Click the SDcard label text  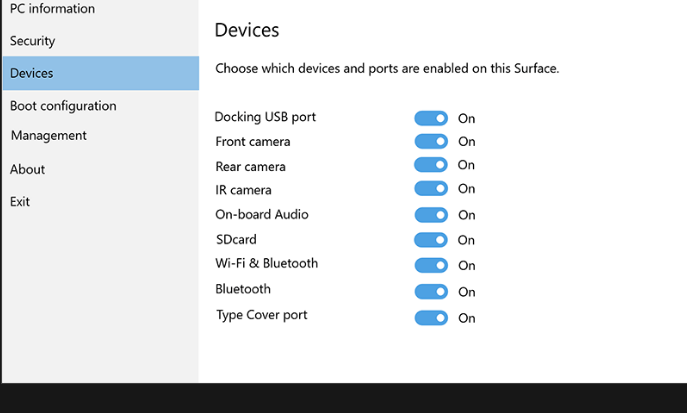pyautogui.click(x=236, y=239)
